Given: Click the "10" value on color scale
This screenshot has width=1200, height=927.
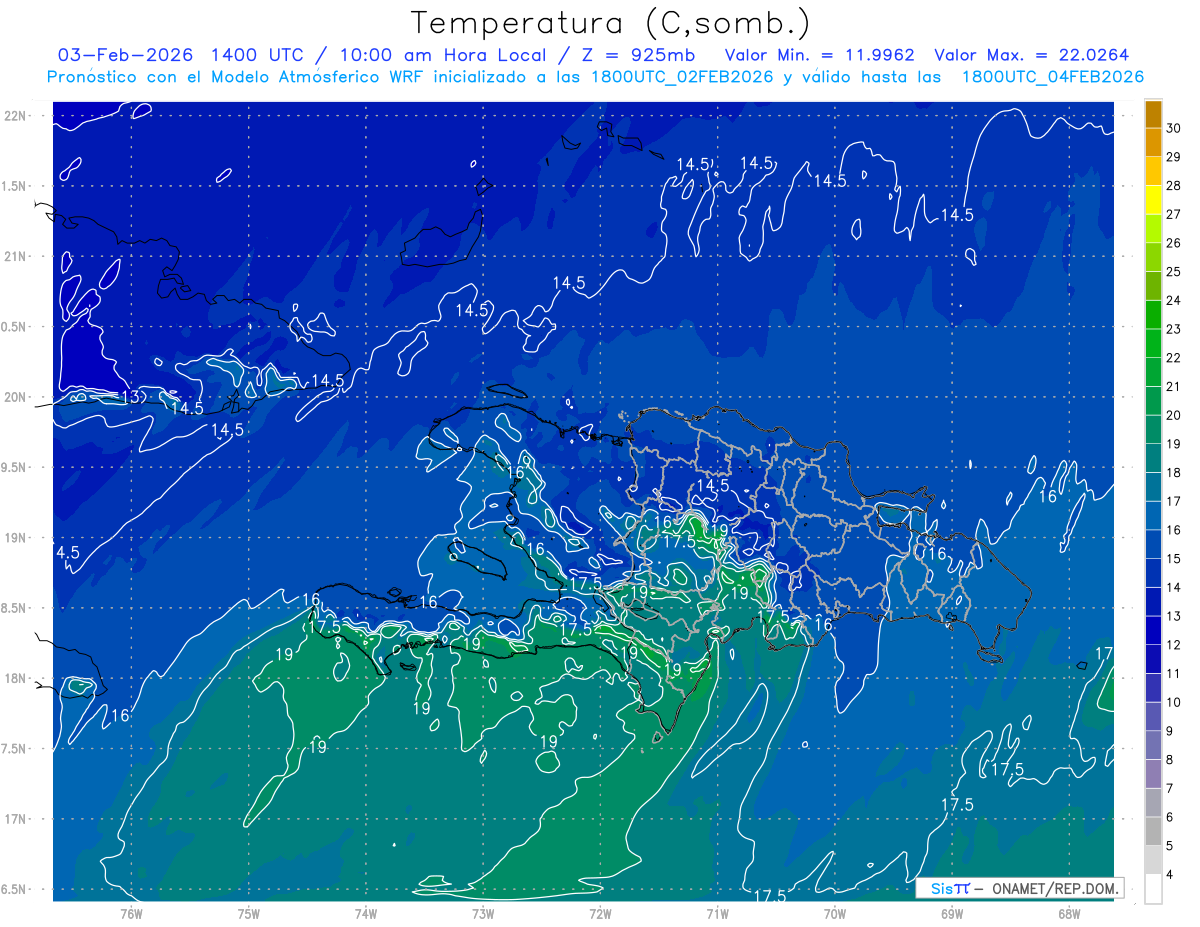Looking at the screenshot, I should click(x=1174, y=702).
